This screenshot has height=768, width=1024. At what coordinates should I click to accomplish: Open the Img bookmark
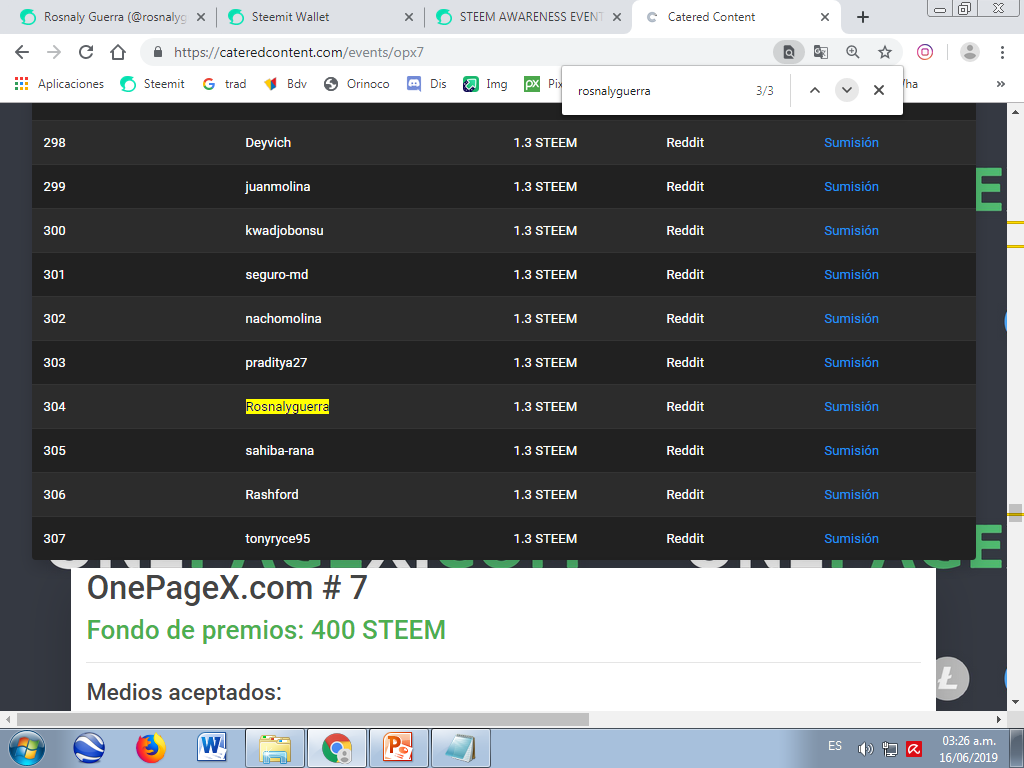click(485, 84)
